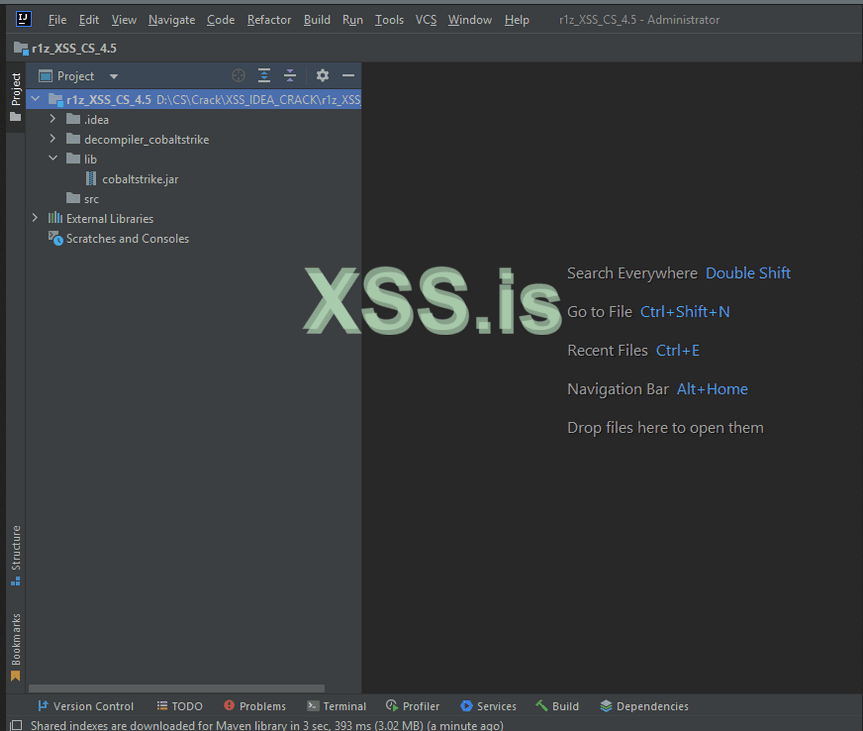863x731 pixels.
Task: Open the Build tool window label
Action: point(565,706)
